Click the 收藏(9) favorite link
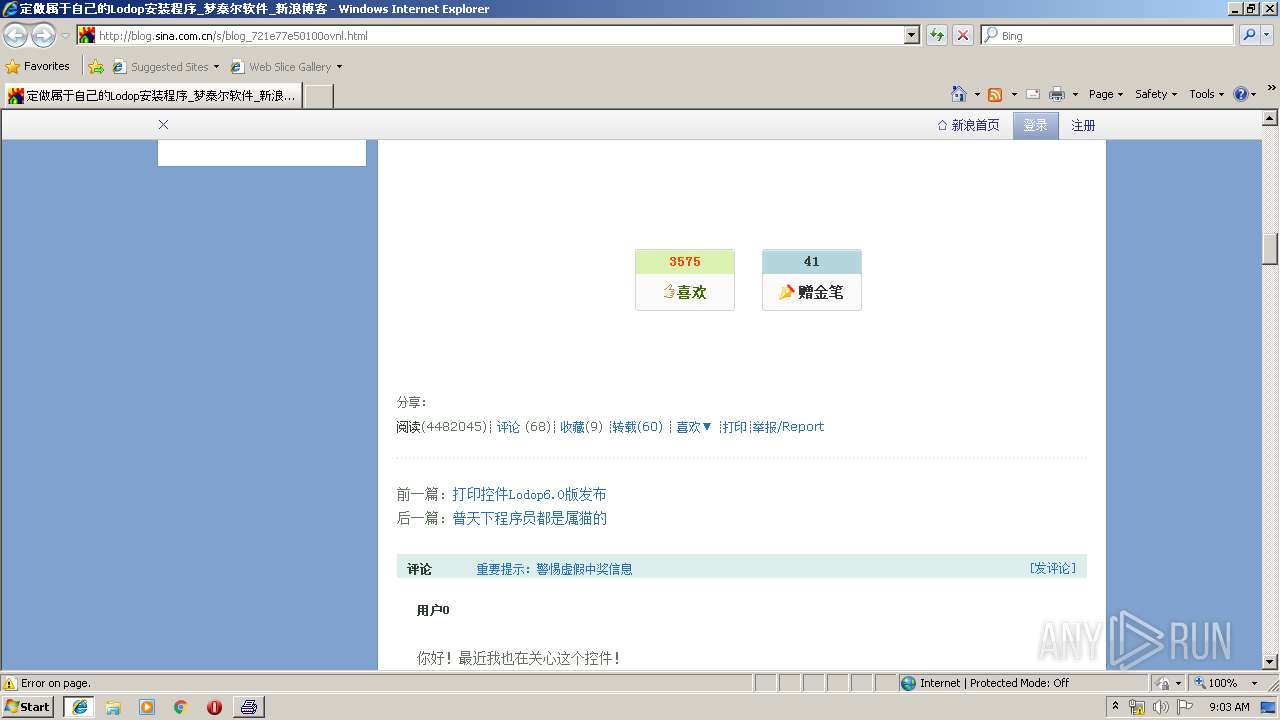The height and width of the screenshot is (720, 1280). pos(581,427)
